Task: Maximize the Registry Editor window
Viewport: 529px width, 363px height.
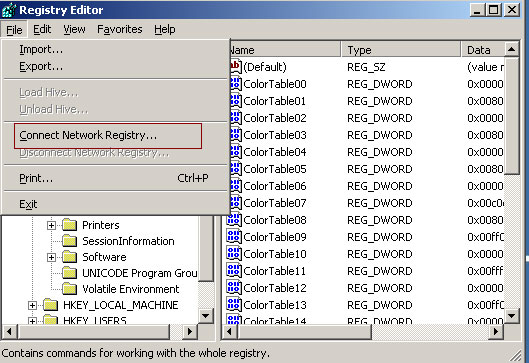Action: click(494, 9)
